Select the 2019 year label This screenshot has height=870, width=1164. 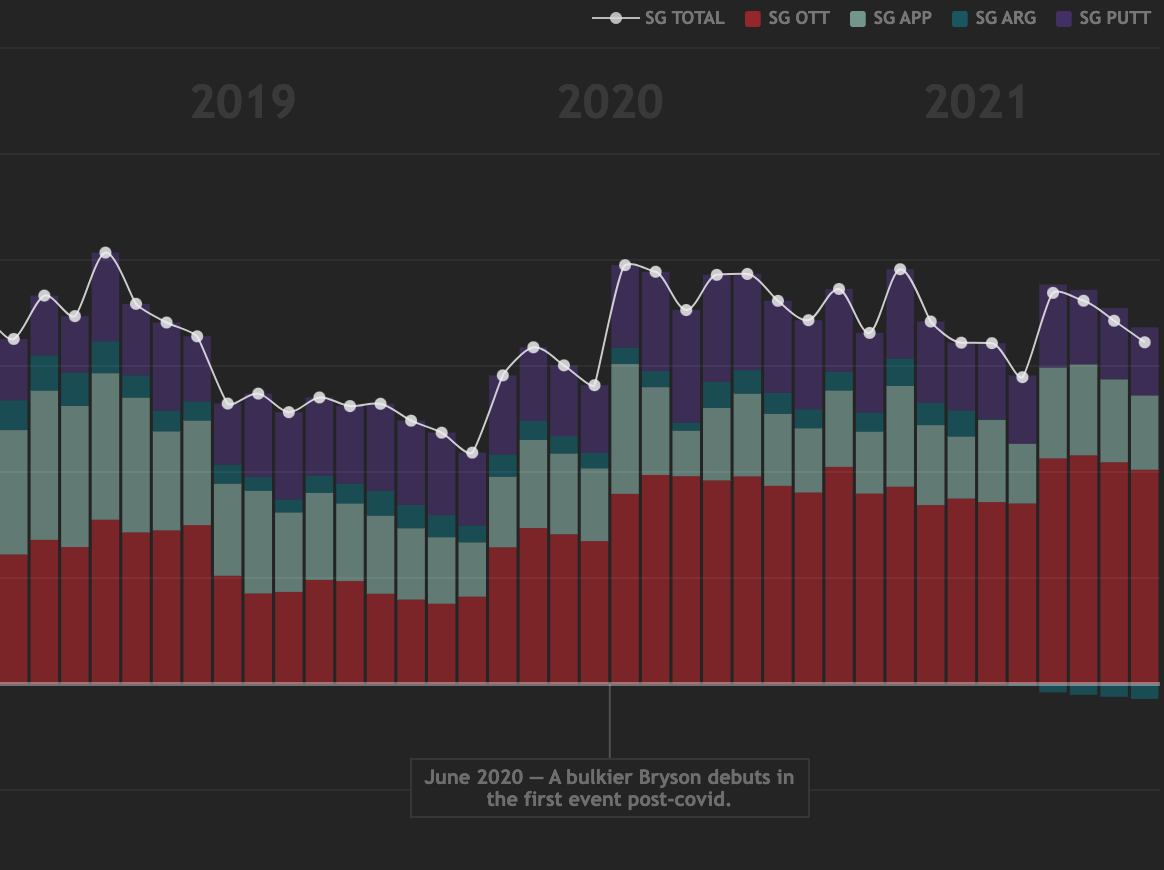pos(243,102)
